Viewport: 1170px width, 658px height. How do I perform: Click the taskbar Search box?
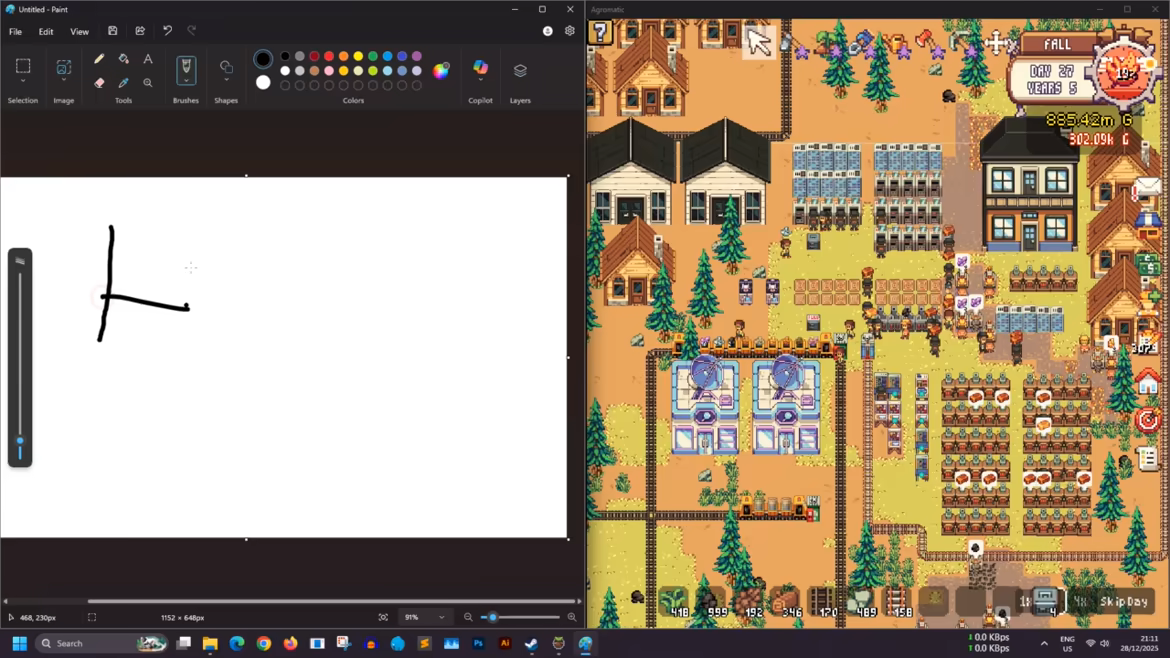click(x=101, y=643)
